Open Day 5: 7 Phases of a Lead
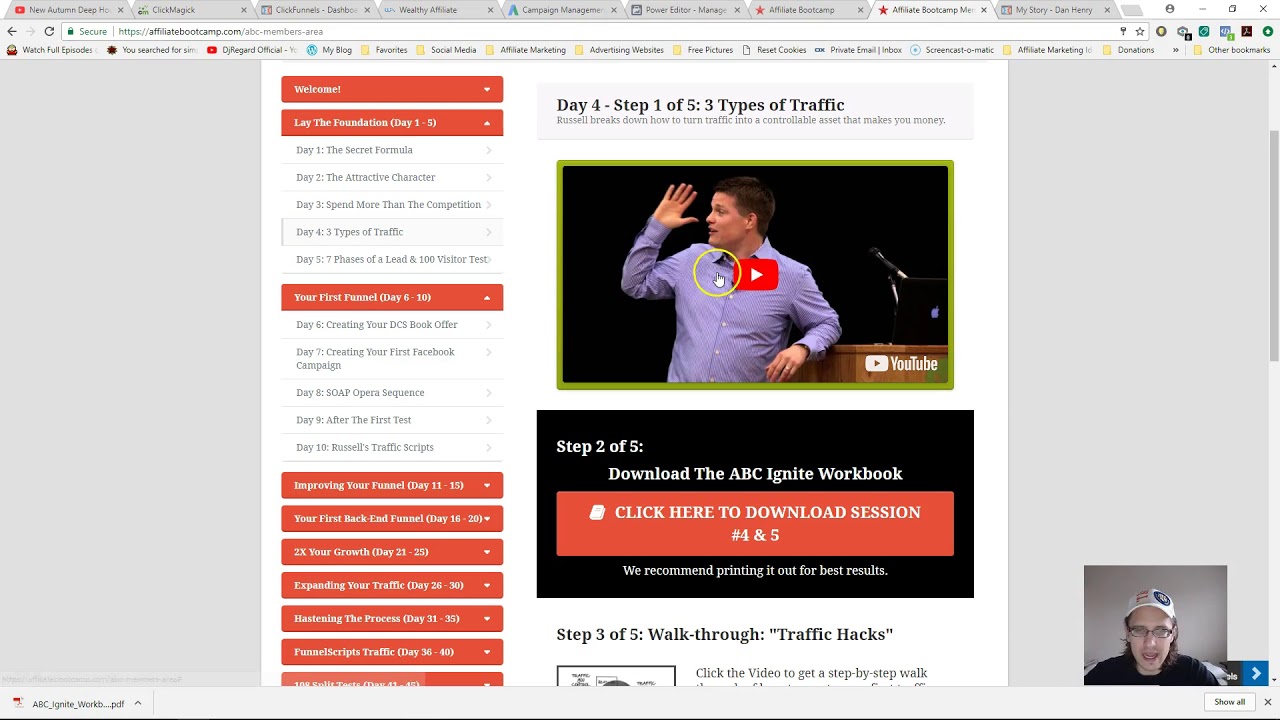This screenshot has width=1280, height=720. pyautogui.click(x=392, y=259)
